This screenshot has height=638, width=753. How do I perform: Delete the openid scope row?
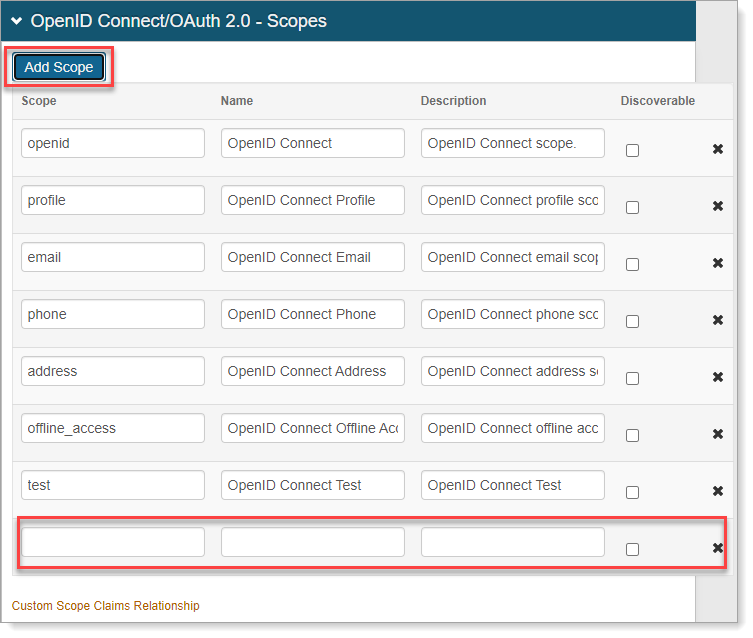pos(717,150)
